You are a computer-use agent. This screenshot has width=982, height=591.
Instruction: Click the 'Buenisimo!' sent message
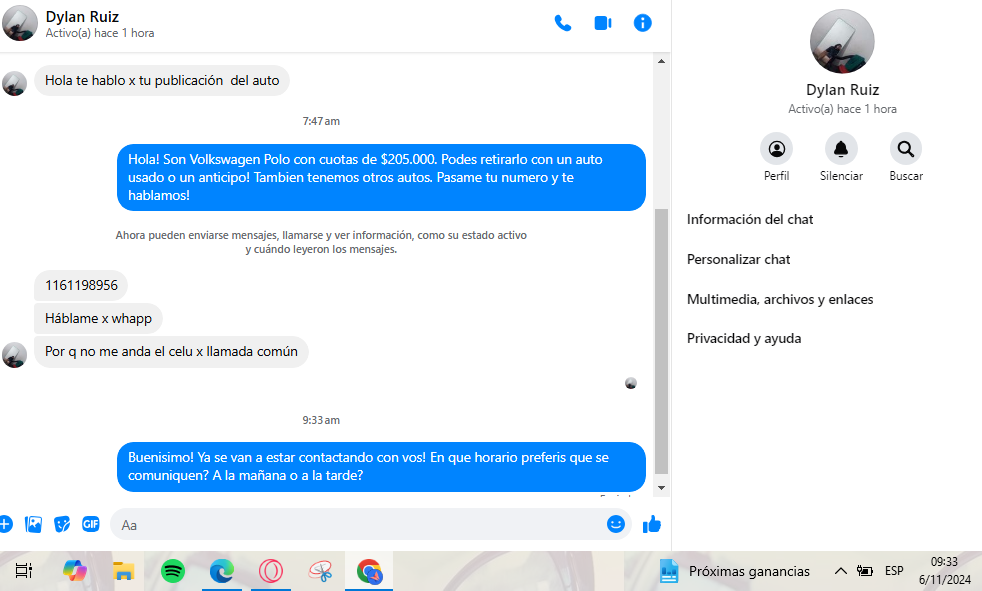pyautogui.click(x=381, y=466)
